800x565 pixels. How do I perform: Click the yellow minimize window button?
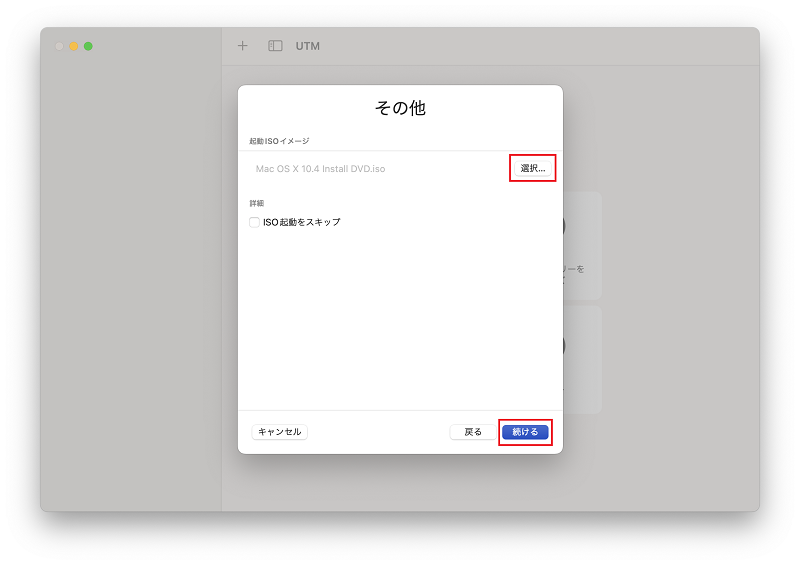point(73,46)
